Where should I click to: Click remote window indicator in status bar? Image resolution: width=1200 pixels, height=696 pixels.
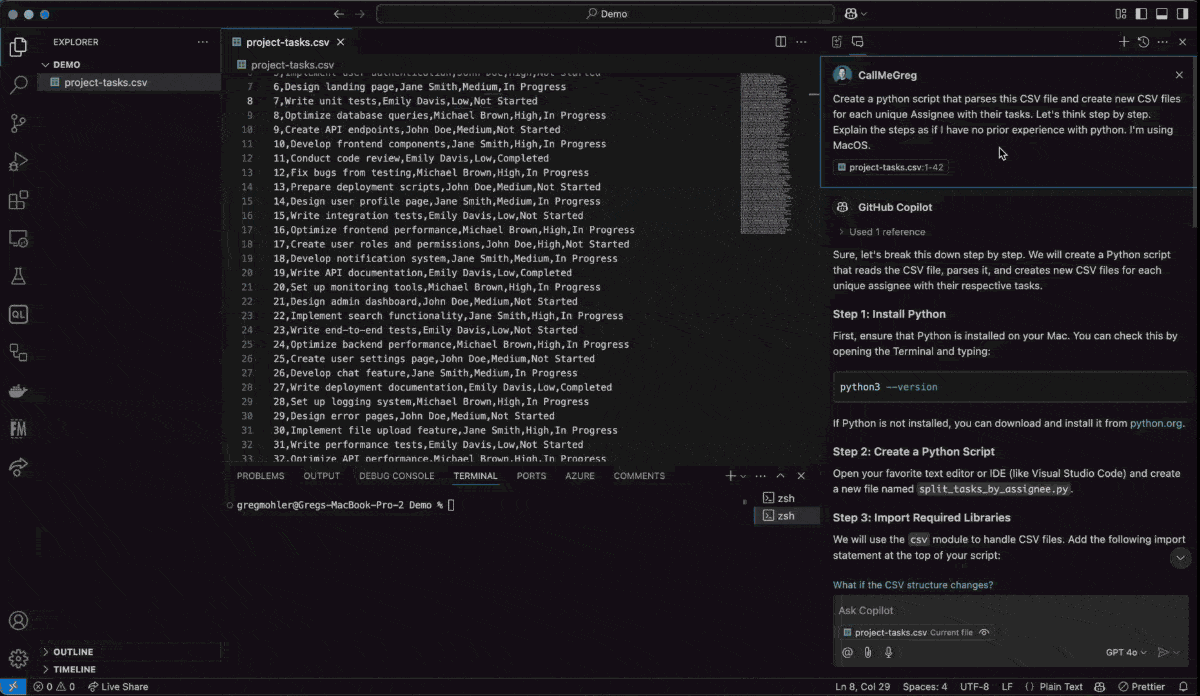(12, 687)
